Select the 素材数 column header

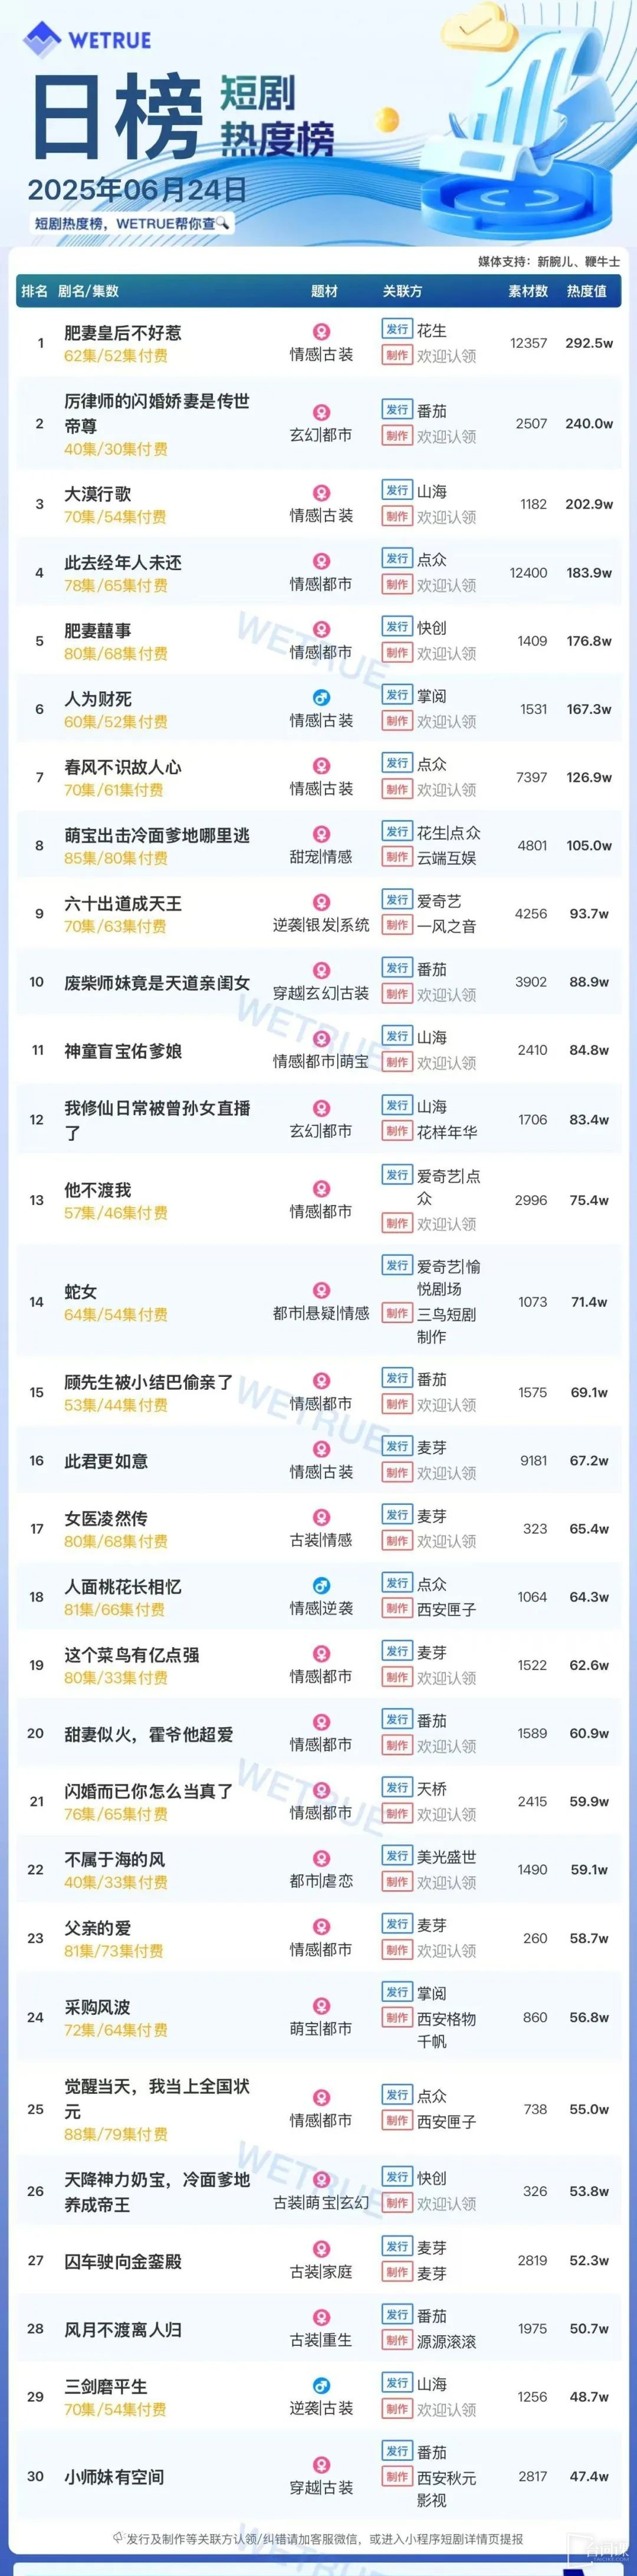pyautogui.click(x=528, y=291)
